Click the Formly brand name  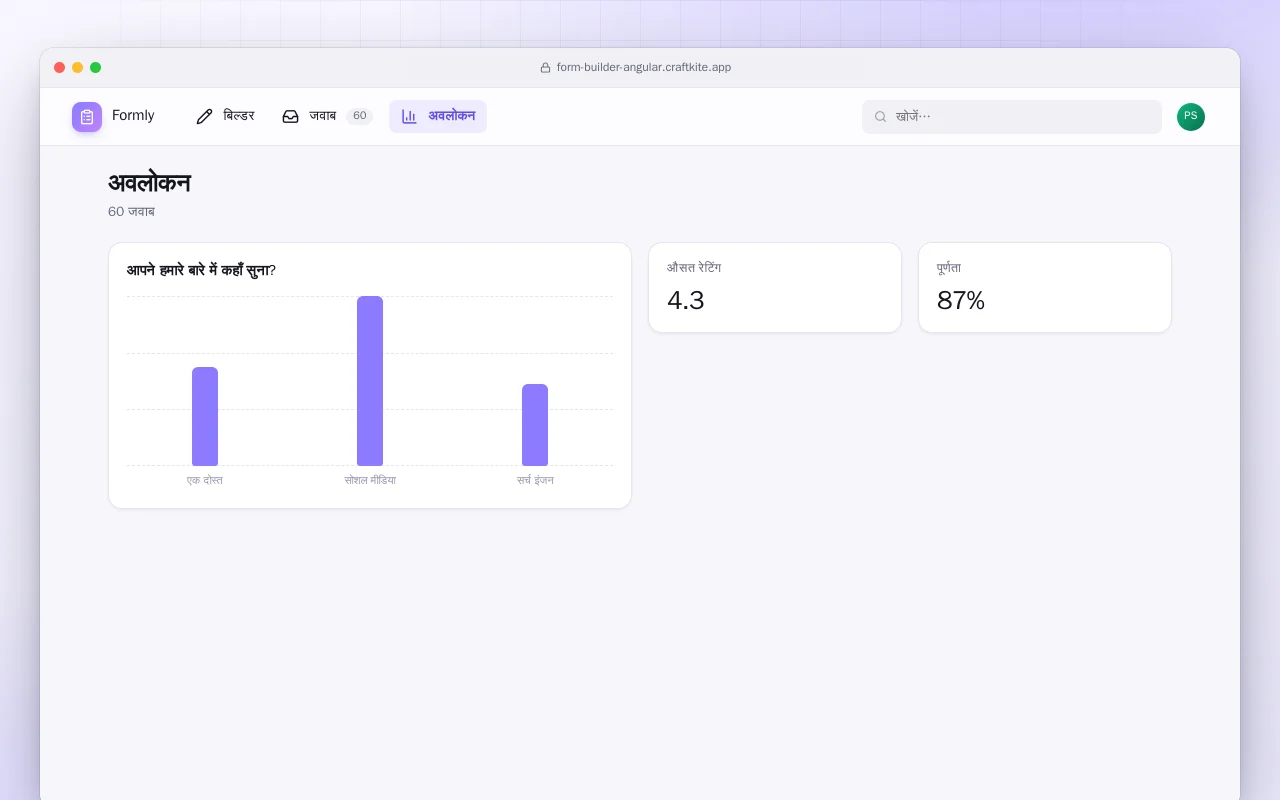133,116
